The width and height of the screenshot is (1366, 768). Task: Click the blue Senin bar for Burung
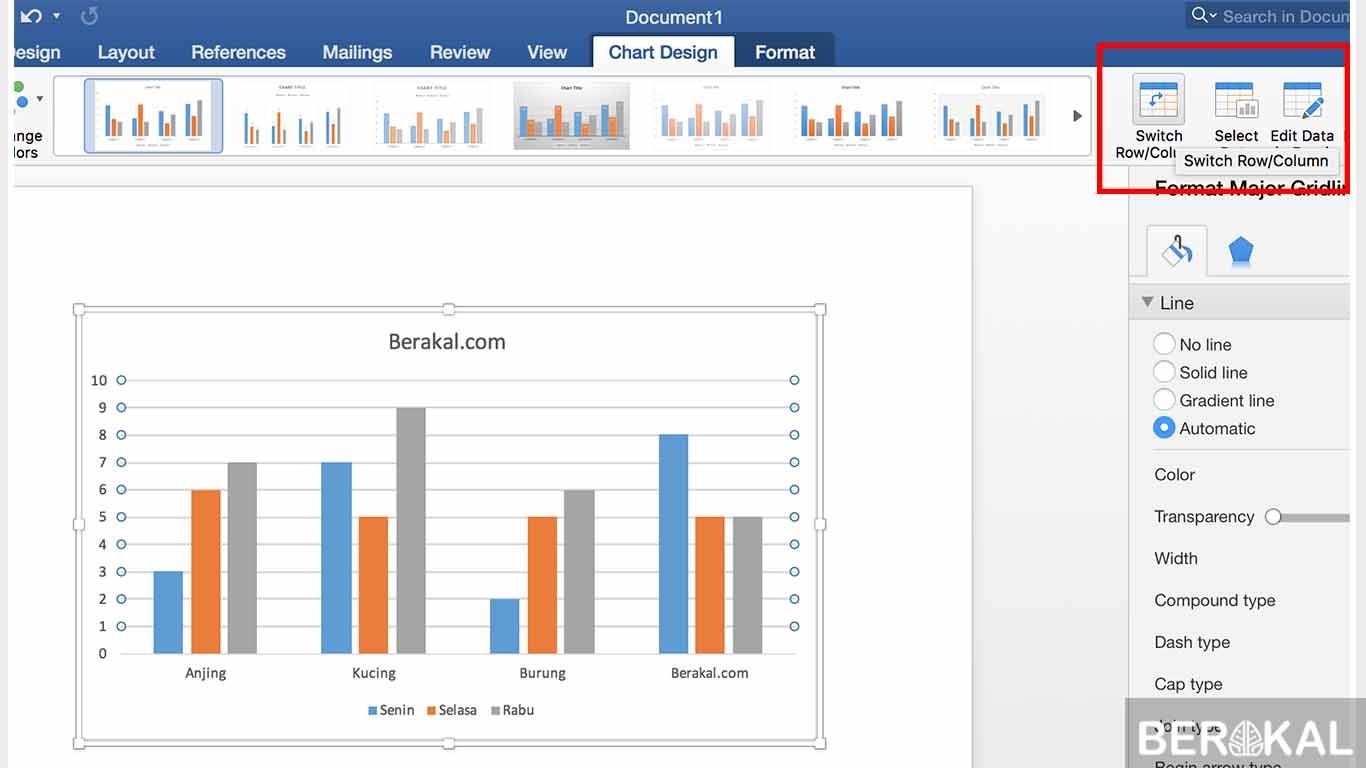tap(505, 626)
